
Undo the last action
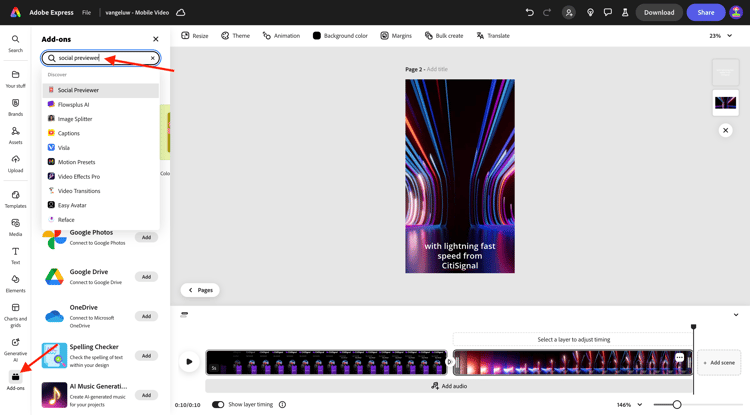tap(529, 12)
